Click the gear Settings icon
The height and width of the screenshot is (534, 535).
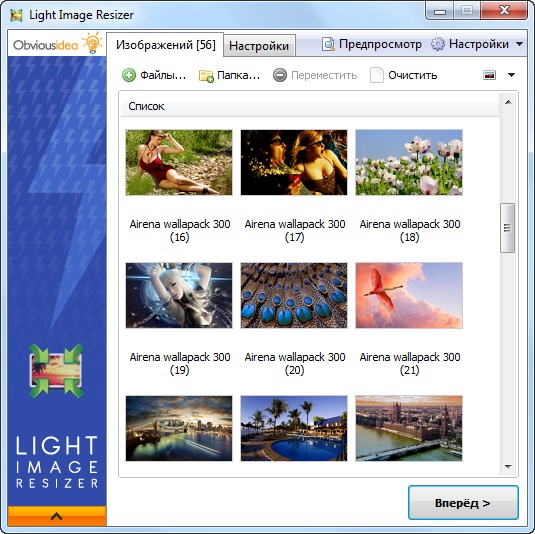[438, 44]
